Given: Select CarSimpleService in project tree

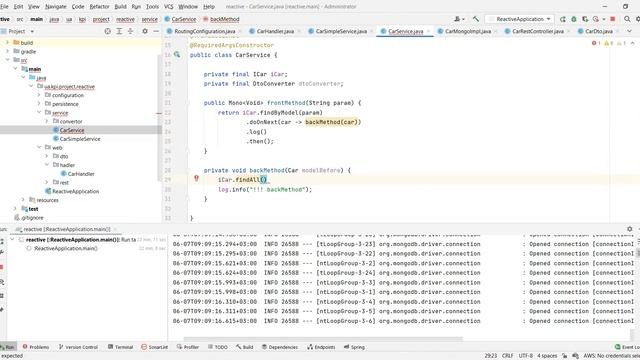Looking at the screenshot, I should coord(80,139).
